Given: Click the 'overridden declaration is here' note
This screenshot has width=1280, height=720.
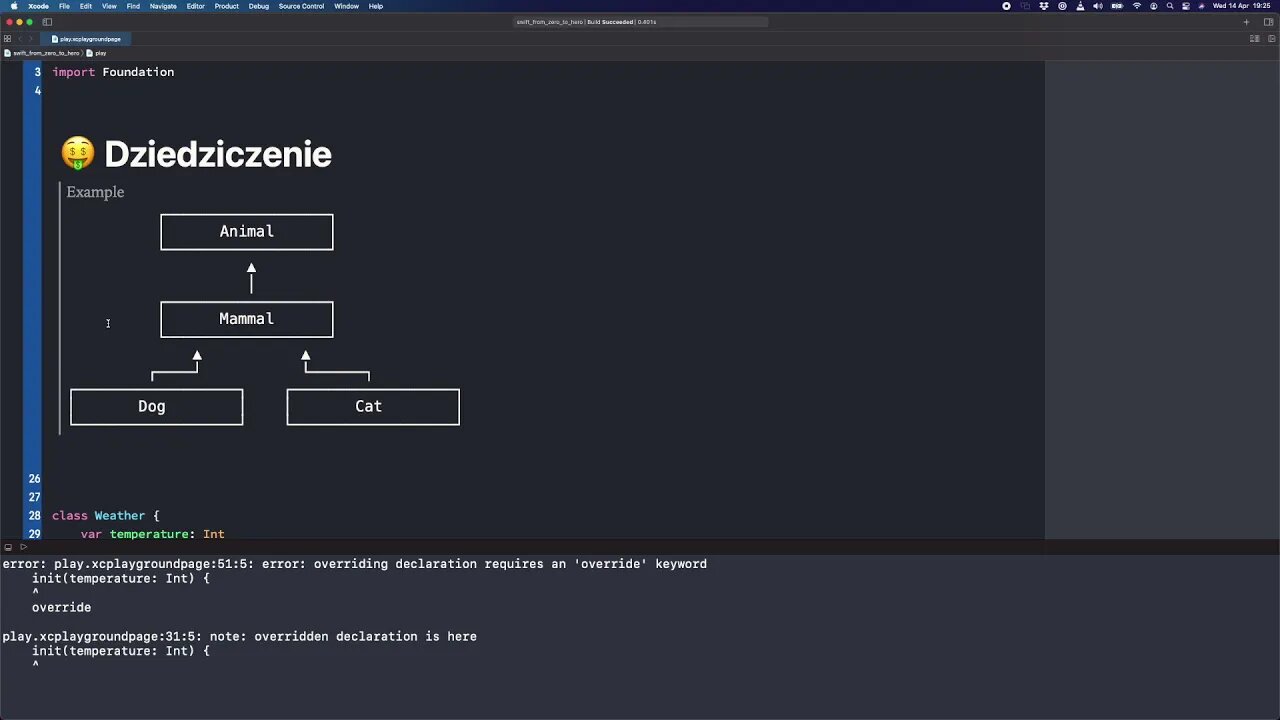Looking at the screenshot, I should click(x=239, y=636).
